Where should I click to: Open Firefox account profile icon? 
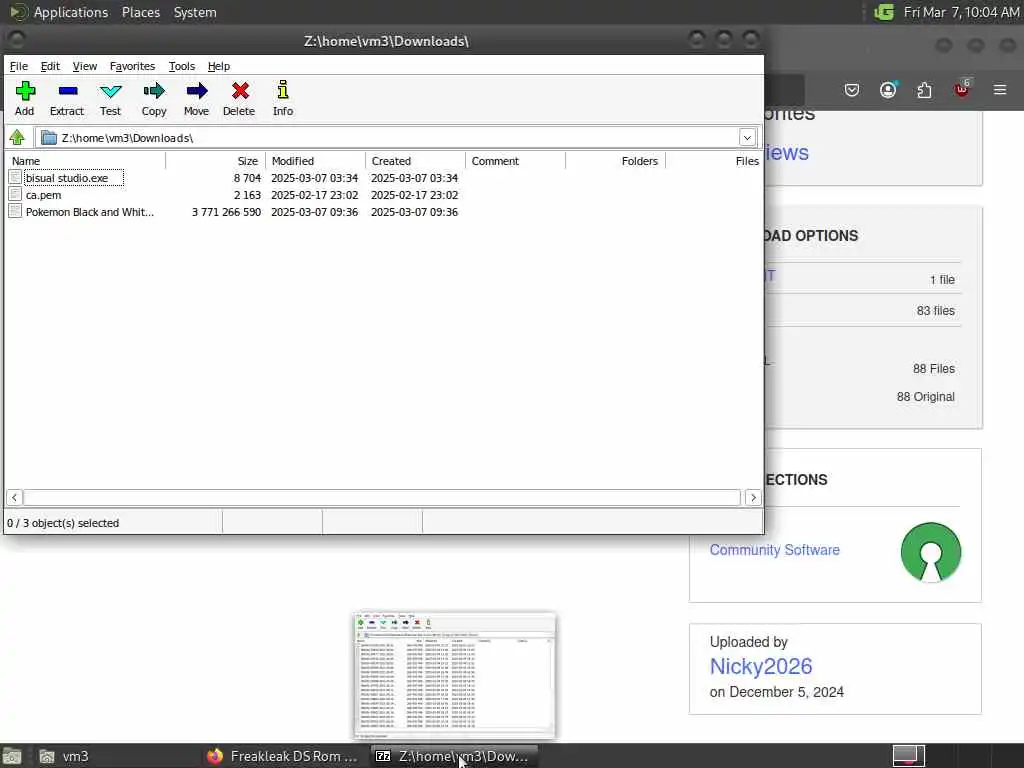click(x=888, y=90)
